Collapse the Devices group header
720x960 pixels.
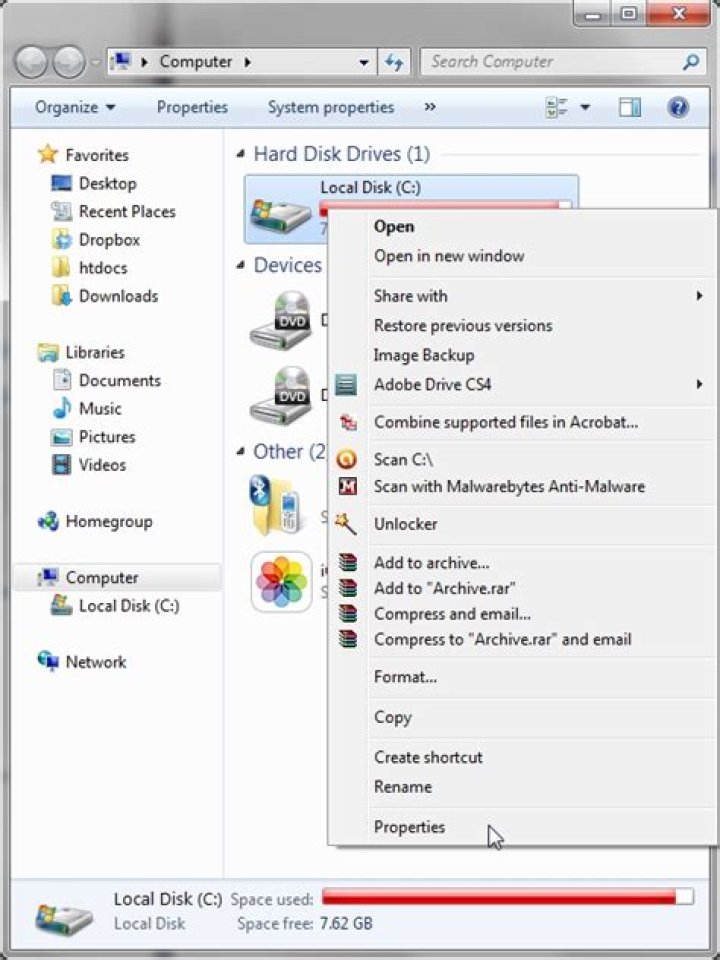241,265
